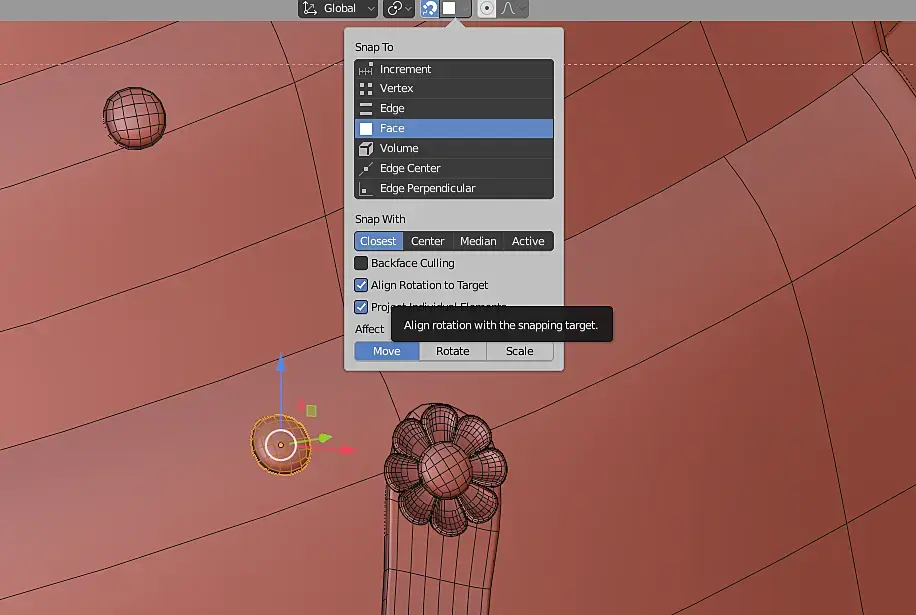The image size is (916, 615).
Task: Enable the Backface Culling checkbox
Action: tap(361, 263)
